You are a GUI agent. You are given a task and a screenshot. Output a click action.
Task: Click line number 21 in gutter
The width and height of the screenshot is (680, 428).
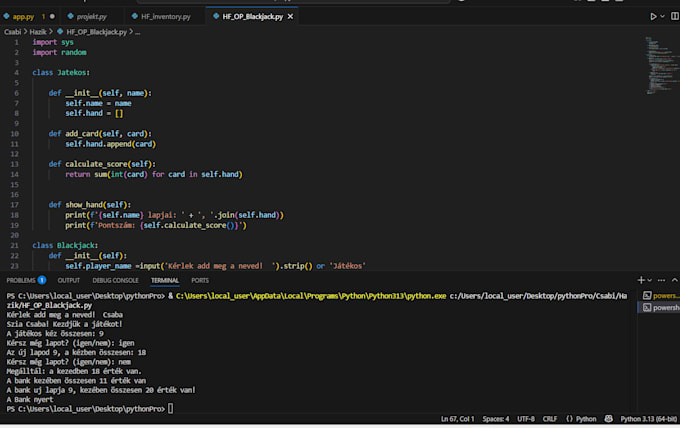(x=14, y=245)
